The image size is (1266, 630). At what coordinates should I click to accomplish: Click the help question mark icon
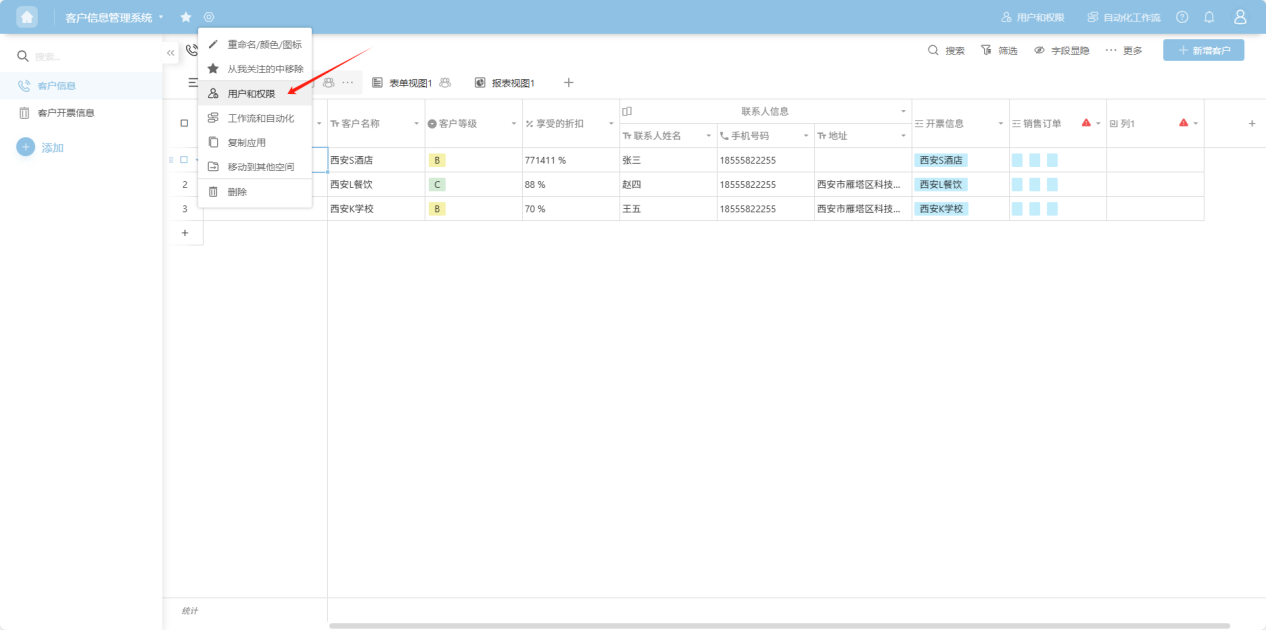(1182, 17)
